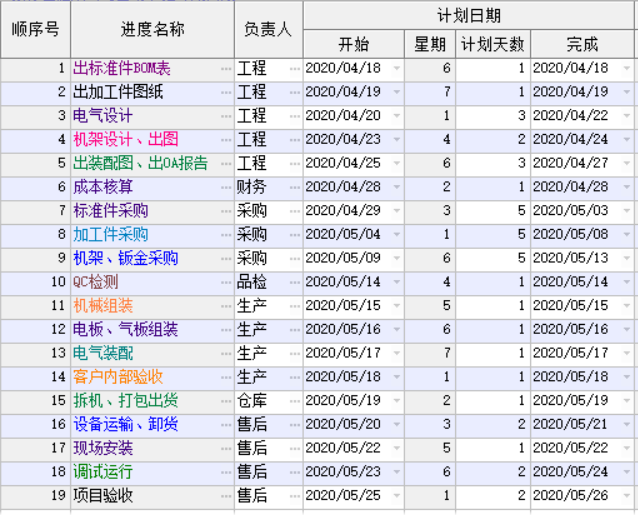Open start date dropdown for 现场安装
Image resolution: width=638 pixels, height=515 pixels.
click(x=396, y=448)
